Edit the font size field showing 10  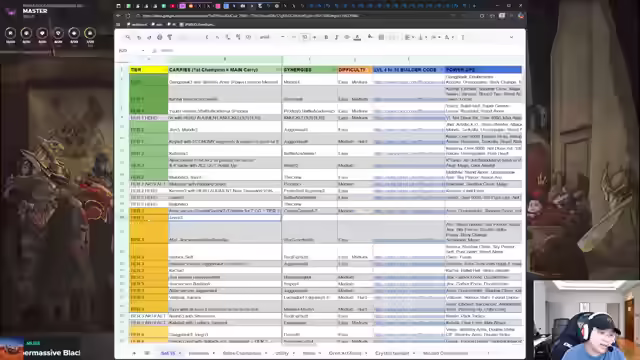[x=304, y=37]
